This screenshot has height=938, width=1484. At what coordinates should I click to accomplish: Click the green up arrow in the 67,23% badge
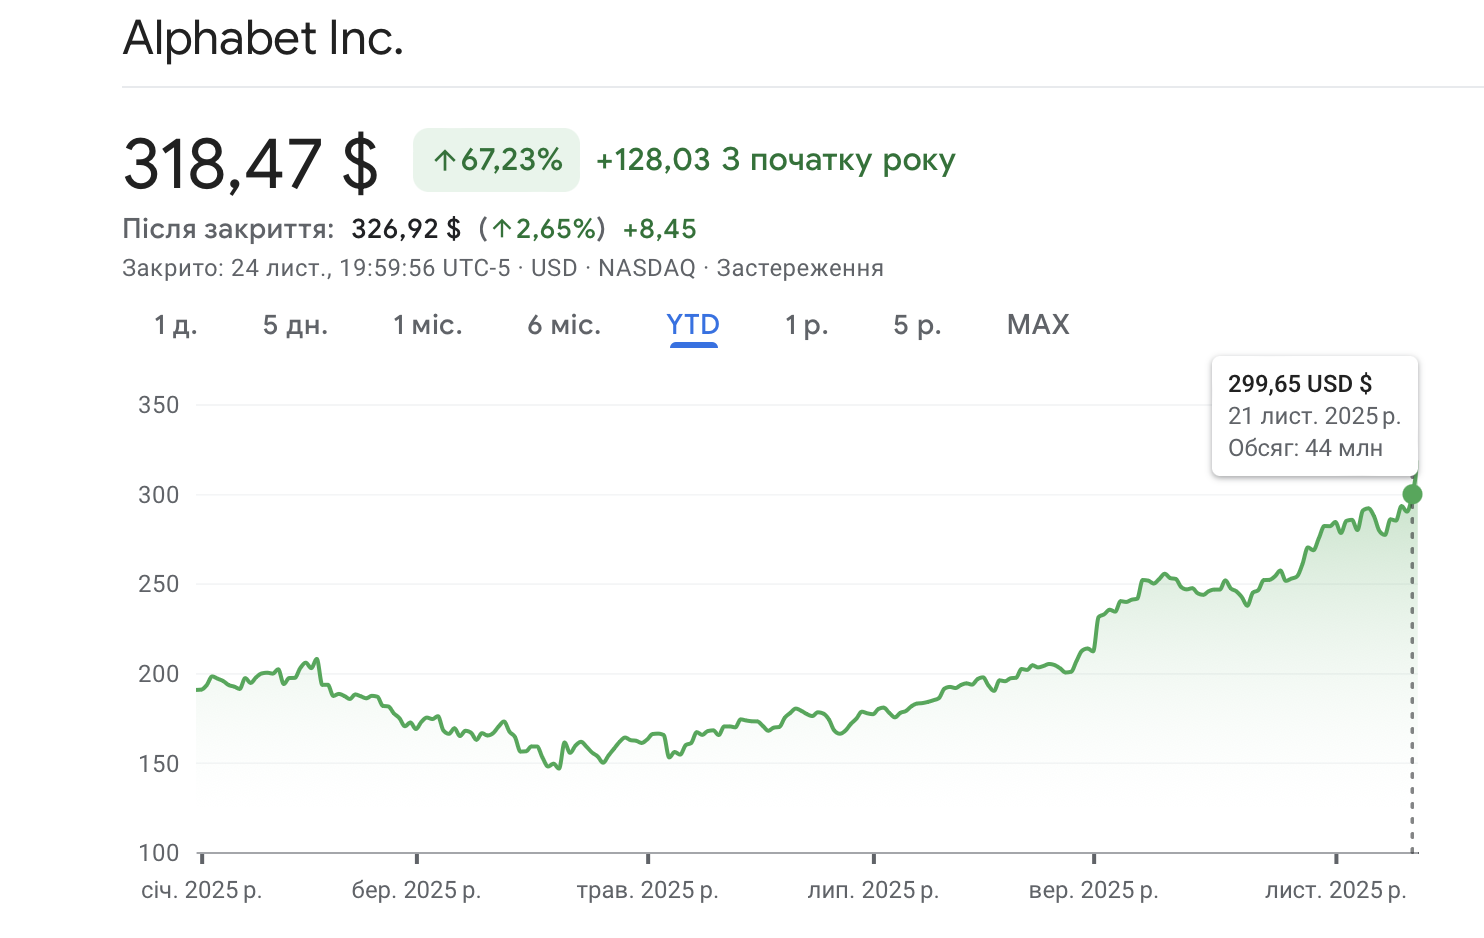click(x=444, y=161)
